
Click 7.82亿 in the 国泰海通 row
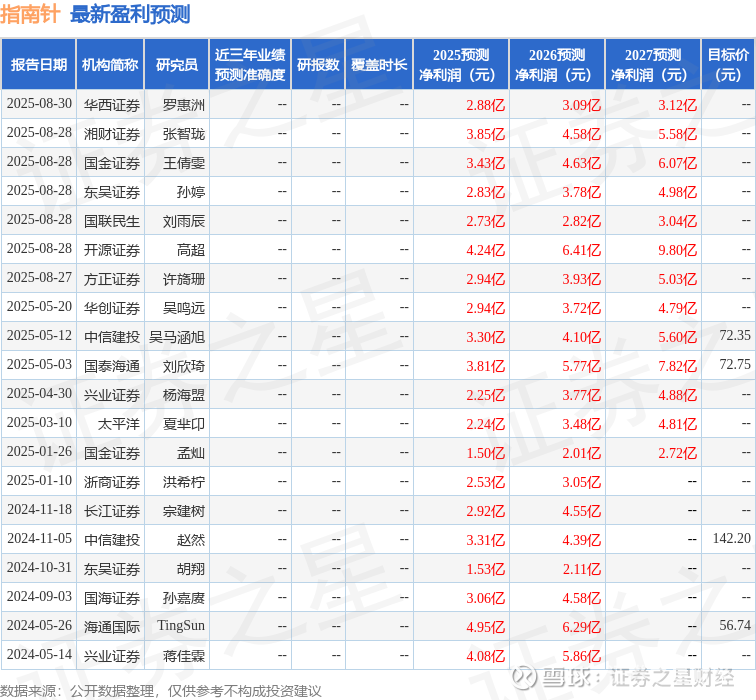pyautogui.click(x=677, y=366)
